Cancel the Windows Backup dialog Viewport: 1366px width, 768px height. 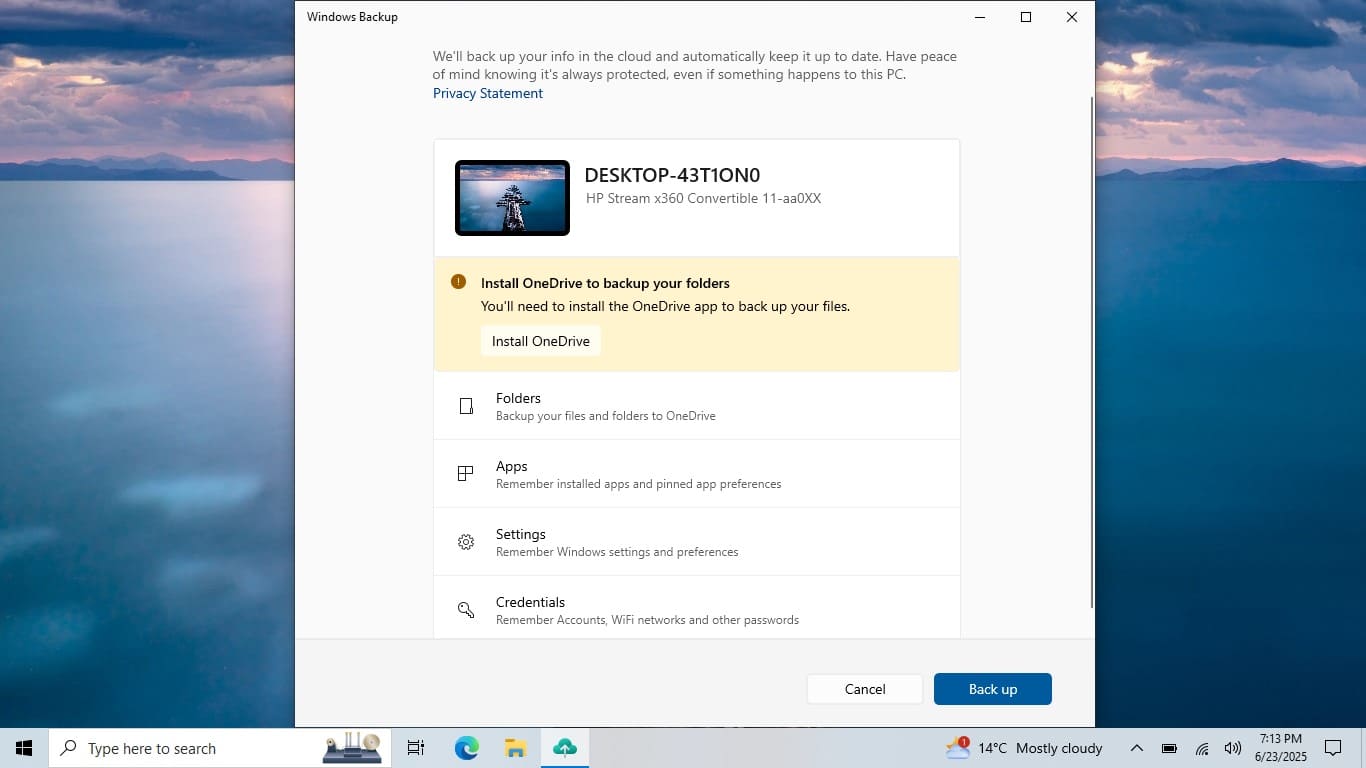865,689
